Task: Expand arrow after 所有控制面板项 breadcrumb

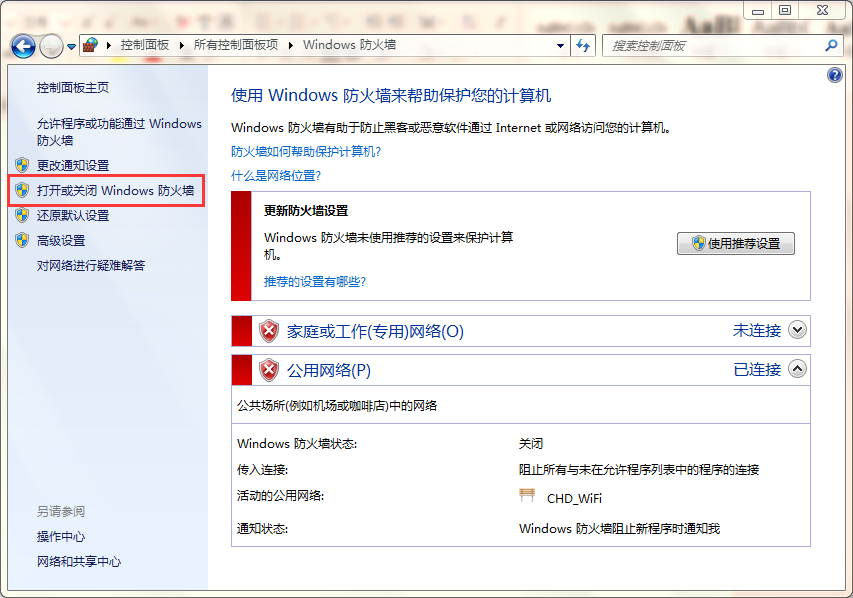Action: click(x=290, y=46)
